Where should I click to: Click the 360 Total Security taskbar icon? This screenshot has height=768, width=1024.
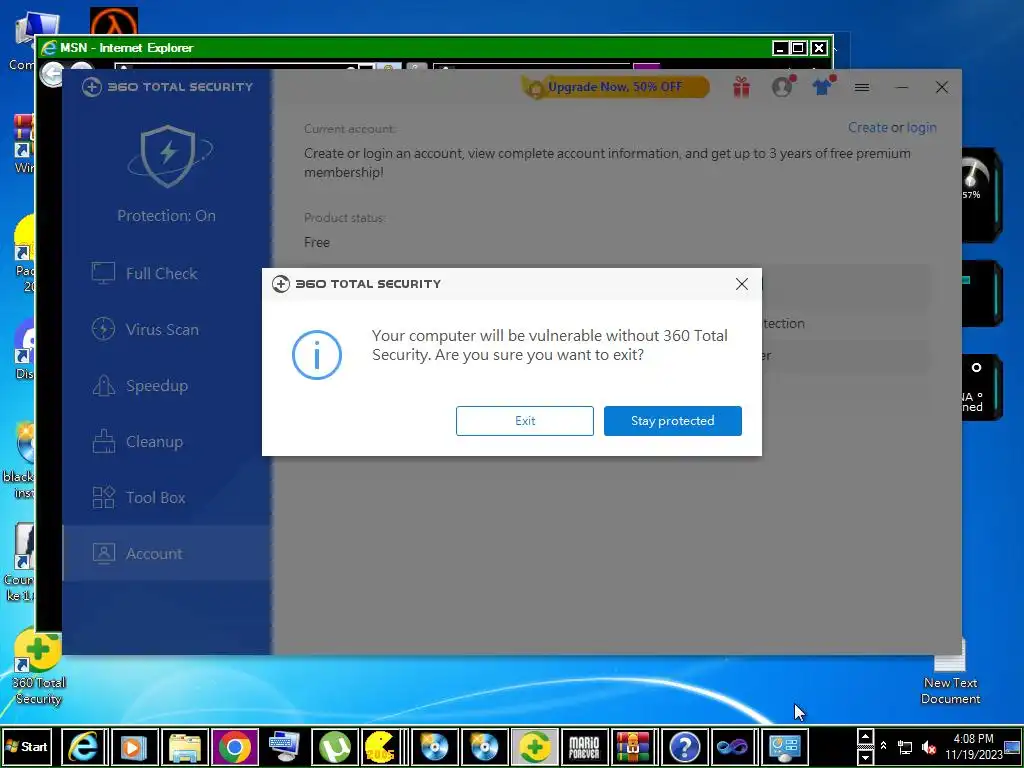[535, 746]
